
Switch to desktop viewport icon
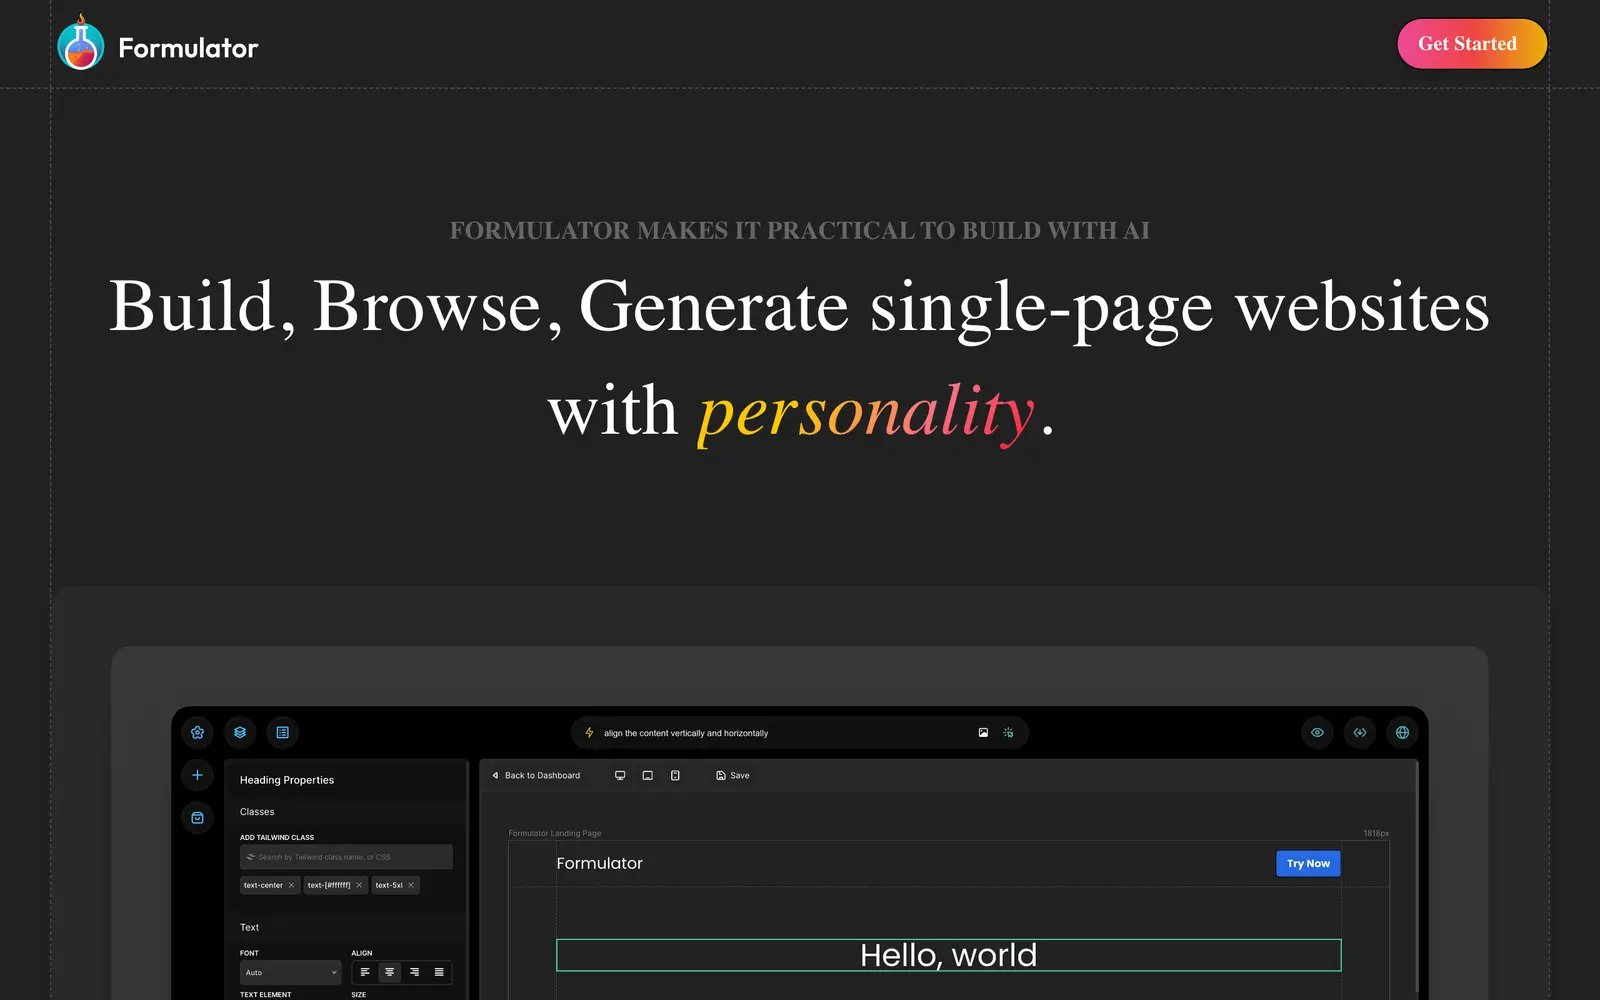pyautogui.click(x=620, y=775)
